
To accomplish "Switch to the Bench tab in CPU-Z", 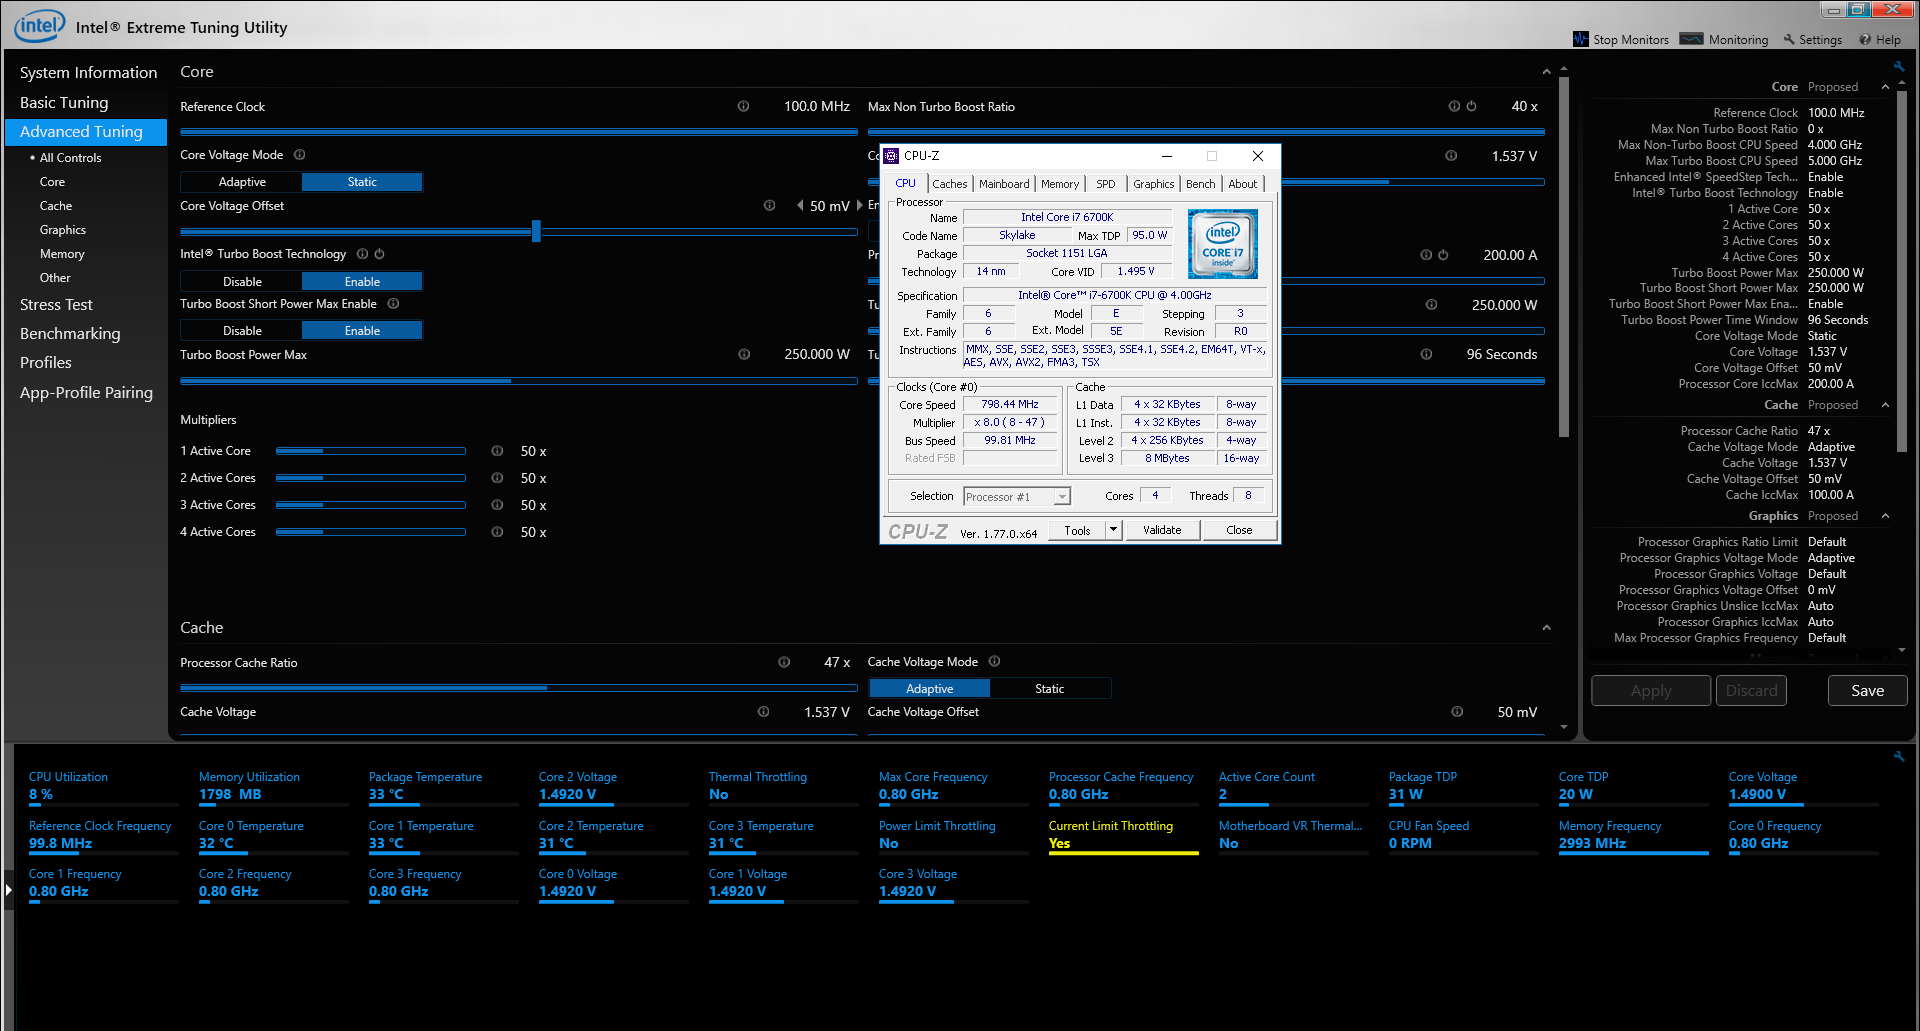I will tap(1200, 184).
